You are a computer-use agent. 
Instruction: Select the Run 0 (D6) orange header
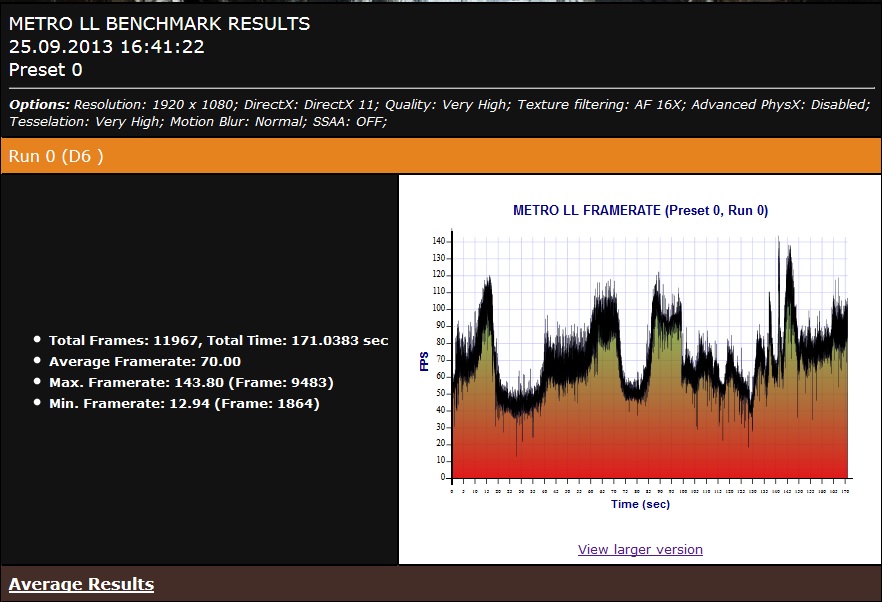coord(441,156)
